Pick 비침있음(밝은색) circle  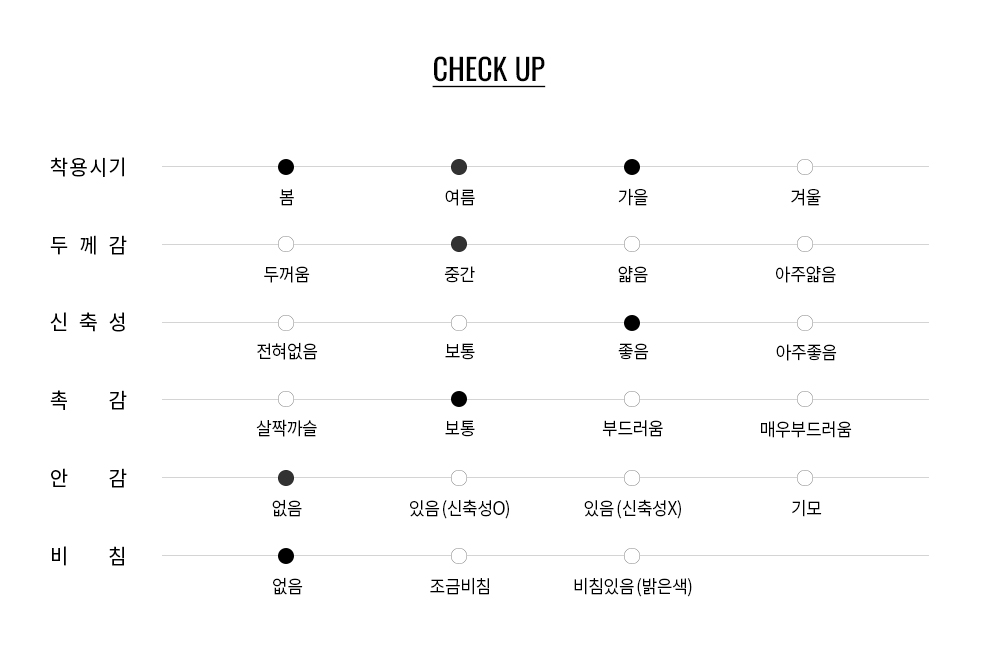tap(631, 556)
